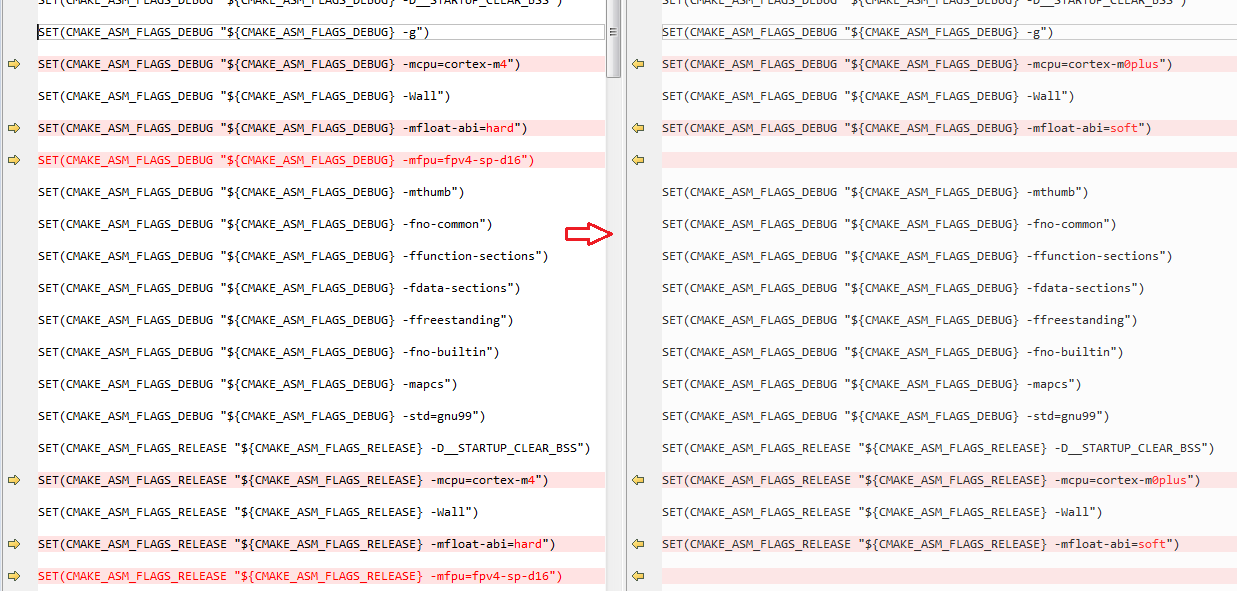
Task: Click the yellow arrow beside left RELEASE -mcpu=cortex-m4 line
Action: (x=14, y=480)
